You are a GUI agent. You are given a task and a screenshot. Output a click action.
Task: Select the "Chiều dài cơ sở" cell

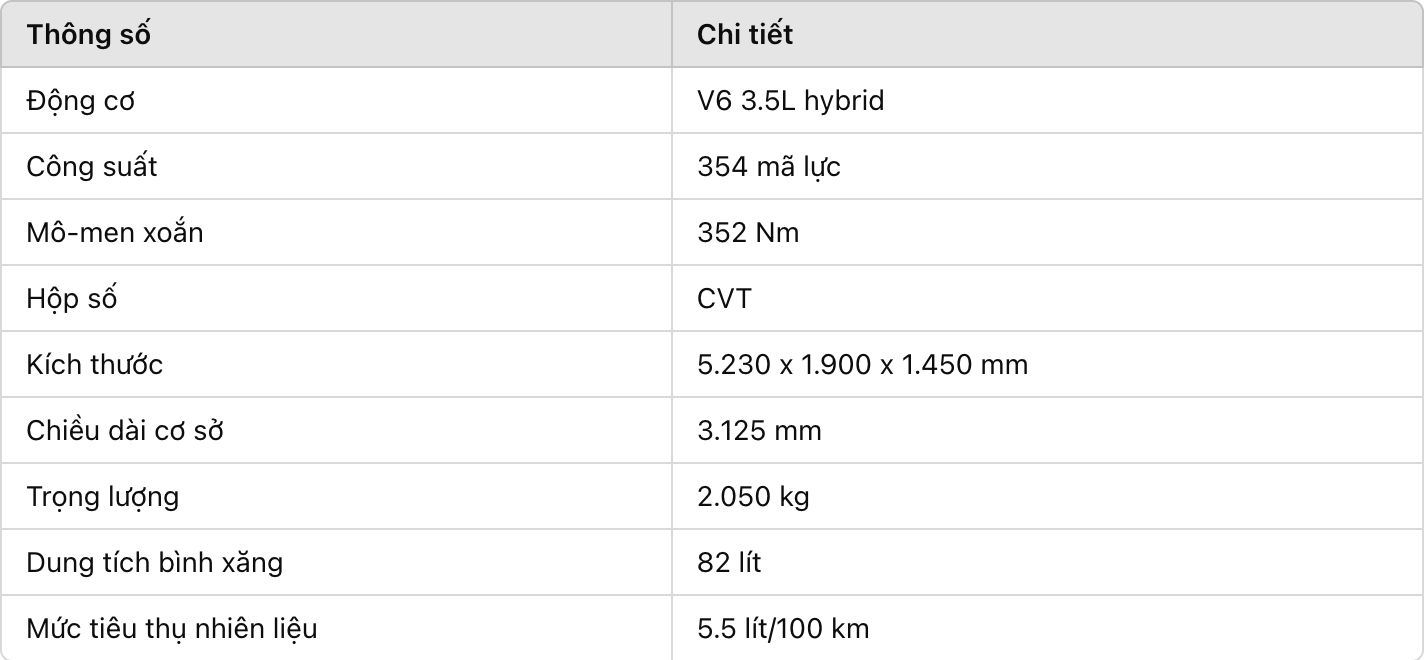(x=125, y=431)
